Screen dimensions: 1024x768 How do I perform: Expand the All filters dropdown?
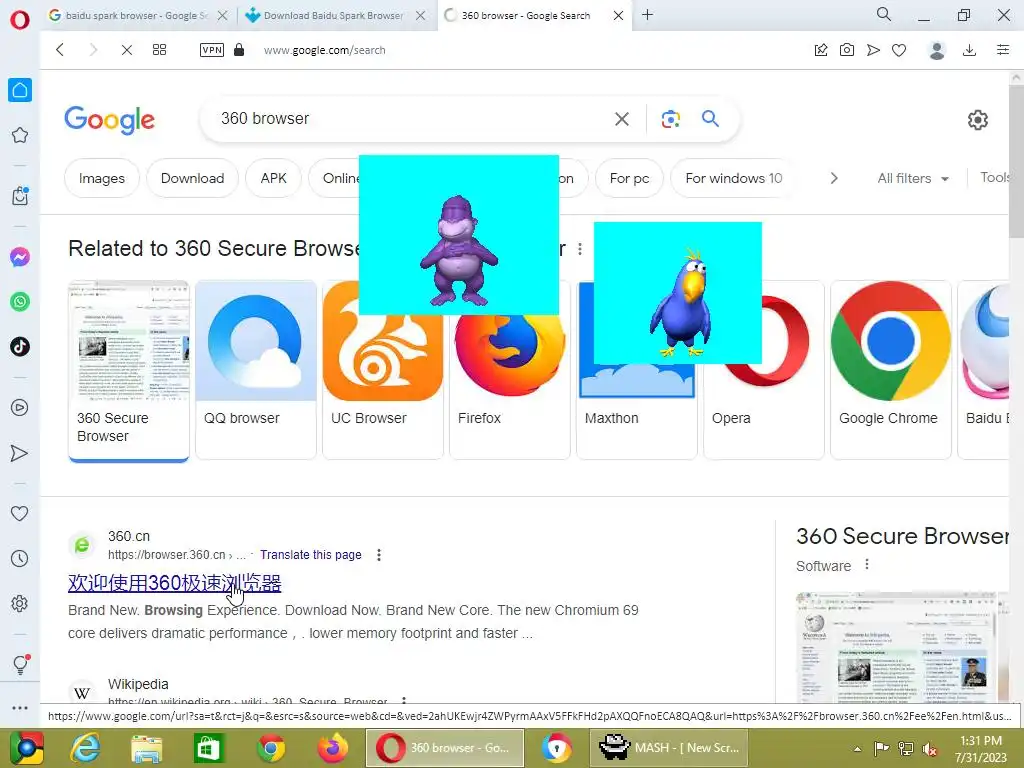tap(913, 178)
